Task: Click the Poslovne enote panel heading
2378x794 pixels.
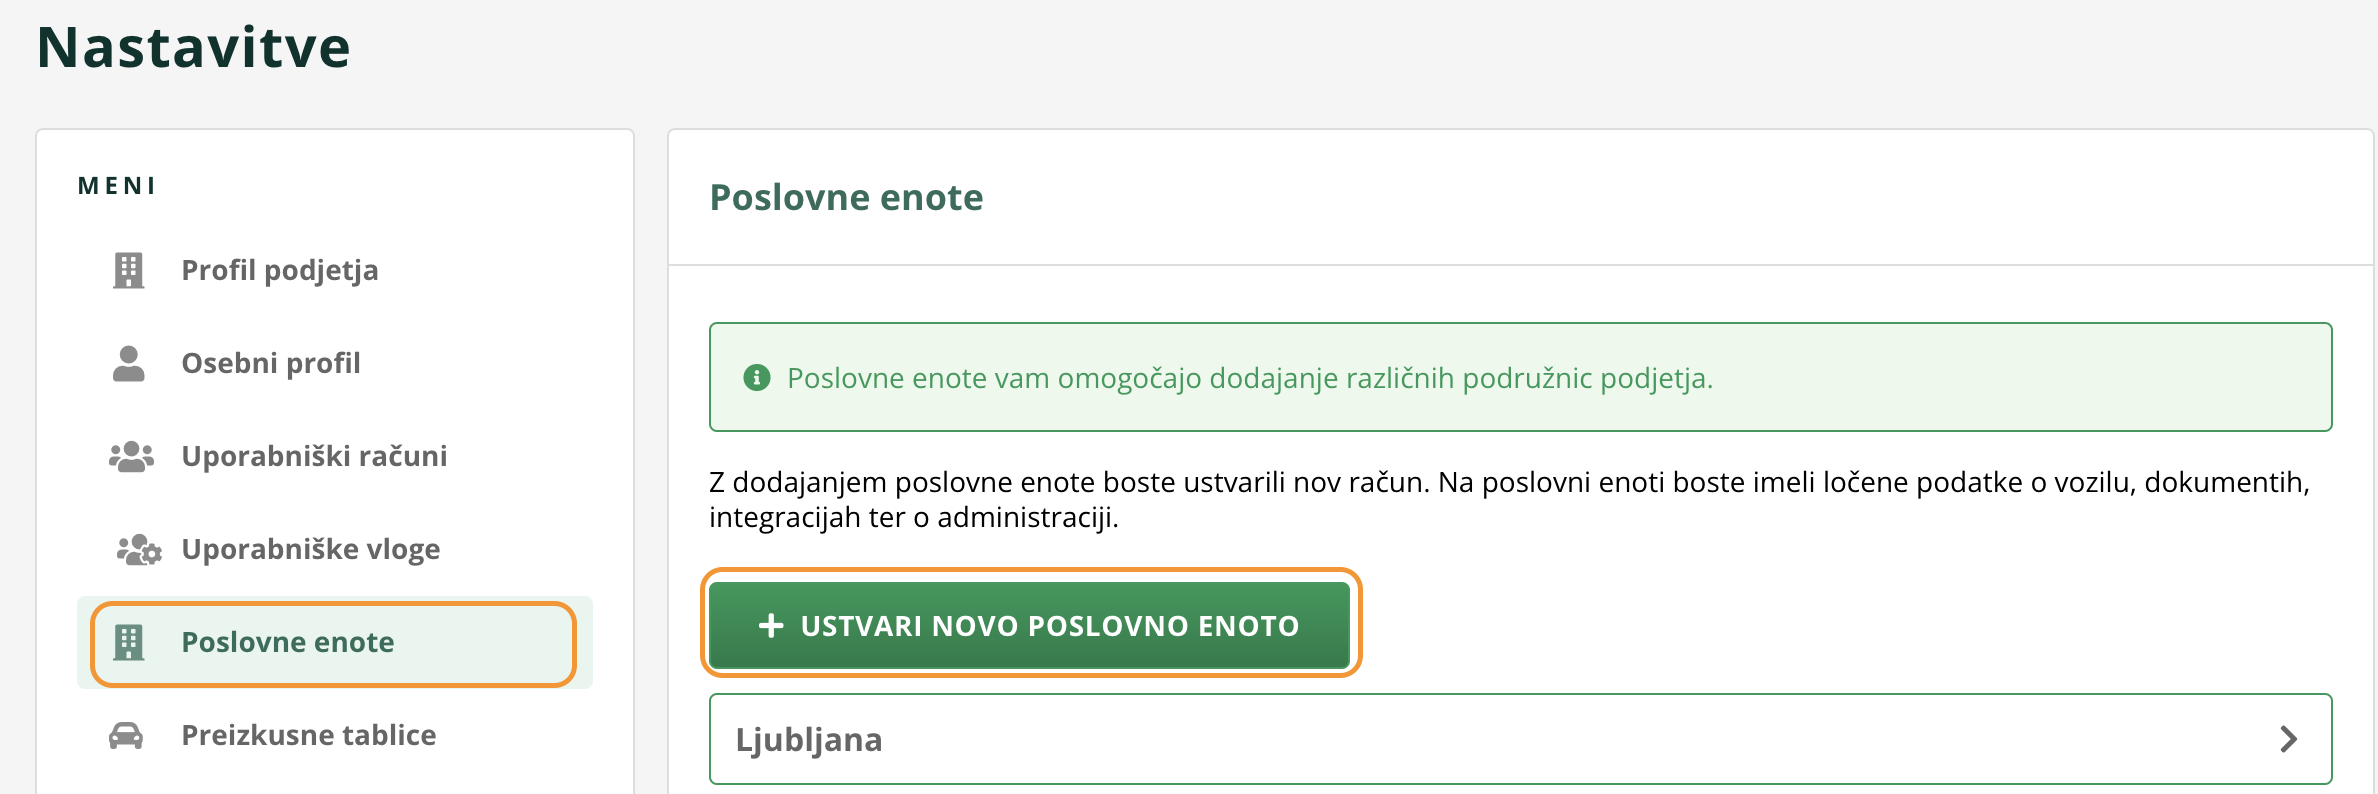Action: click(x=846, y=198)
